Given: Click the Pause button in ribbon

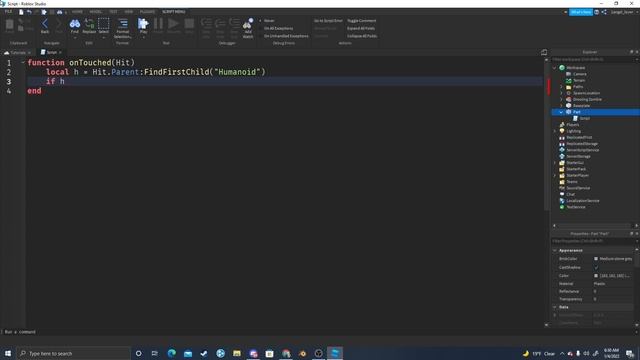Looking at the screenshot, I should click(158, 24).
